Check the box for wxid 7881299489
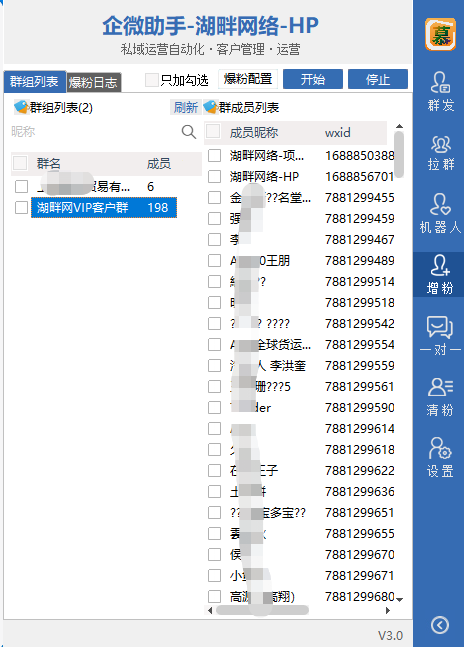The image size is (464, 647). pyautogui.click(x=214, y=261)
